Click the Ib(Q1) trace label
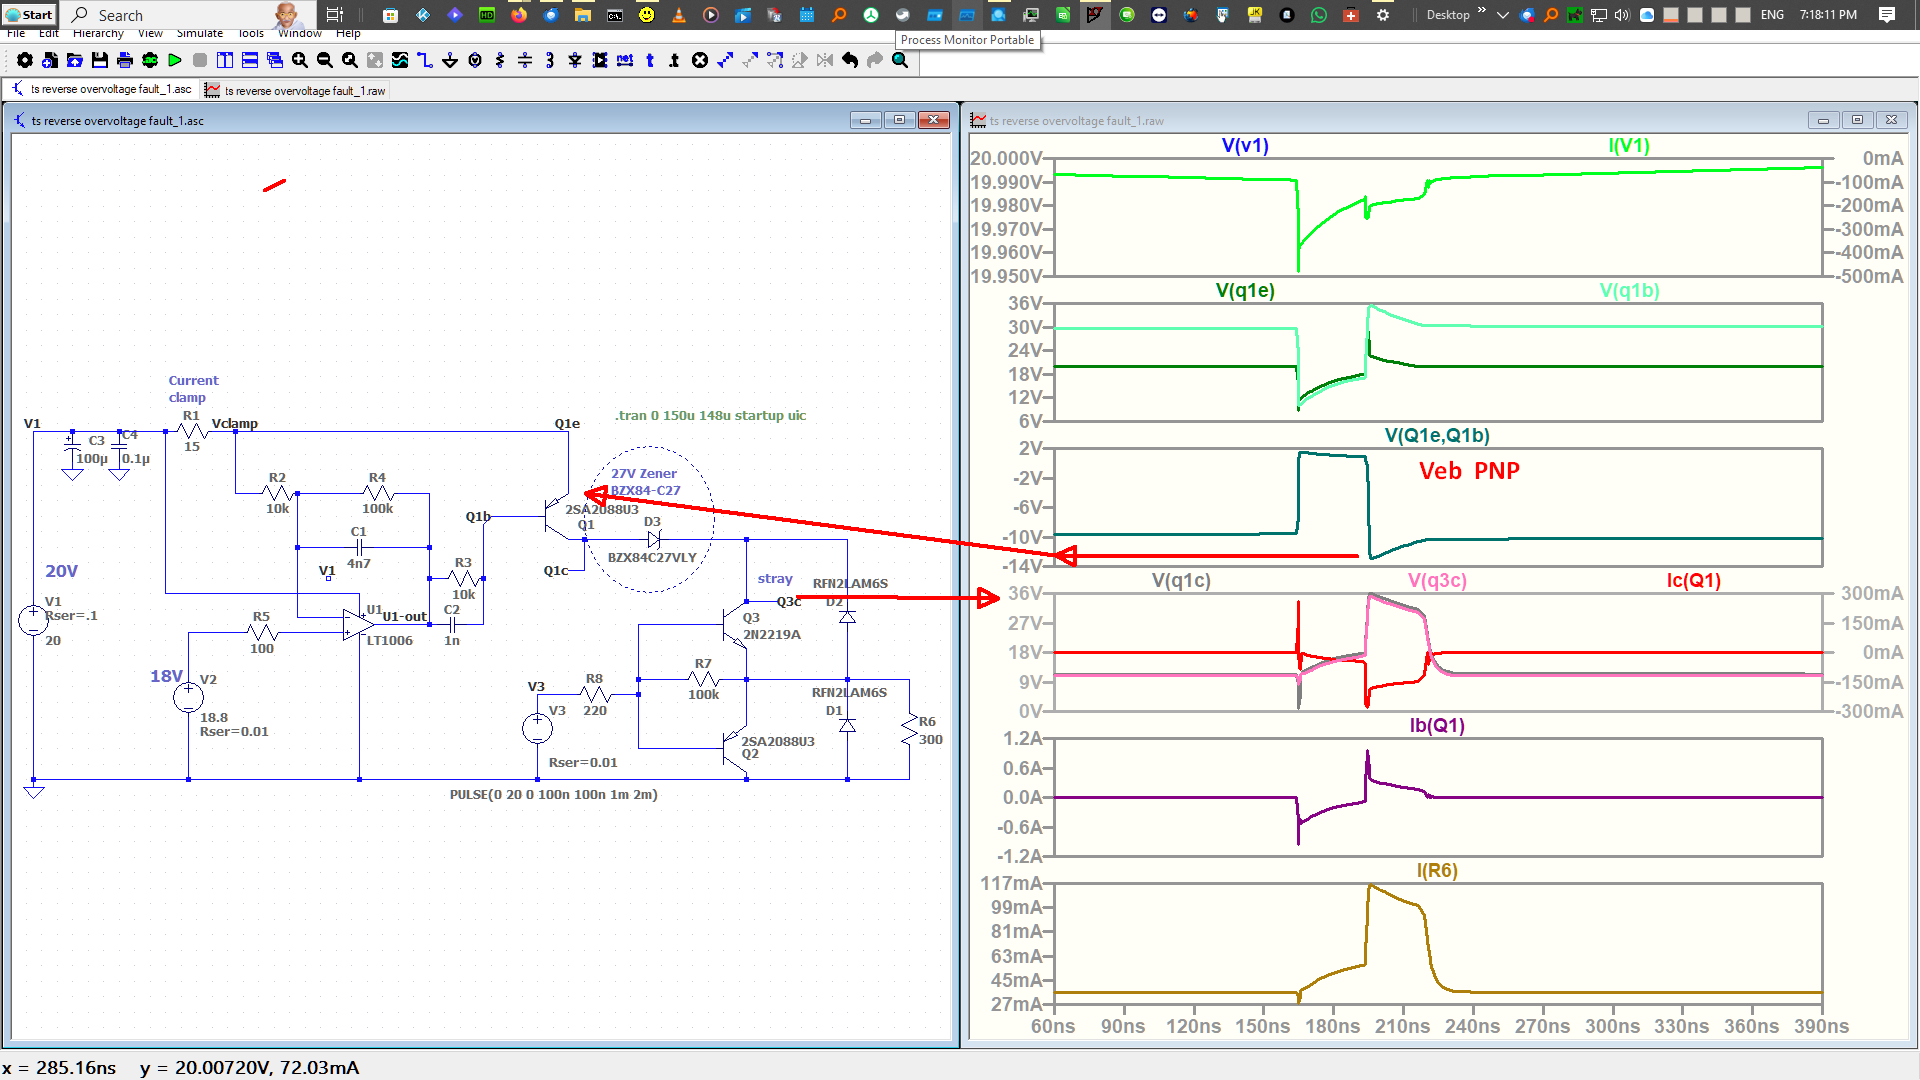 (1437, 726)
